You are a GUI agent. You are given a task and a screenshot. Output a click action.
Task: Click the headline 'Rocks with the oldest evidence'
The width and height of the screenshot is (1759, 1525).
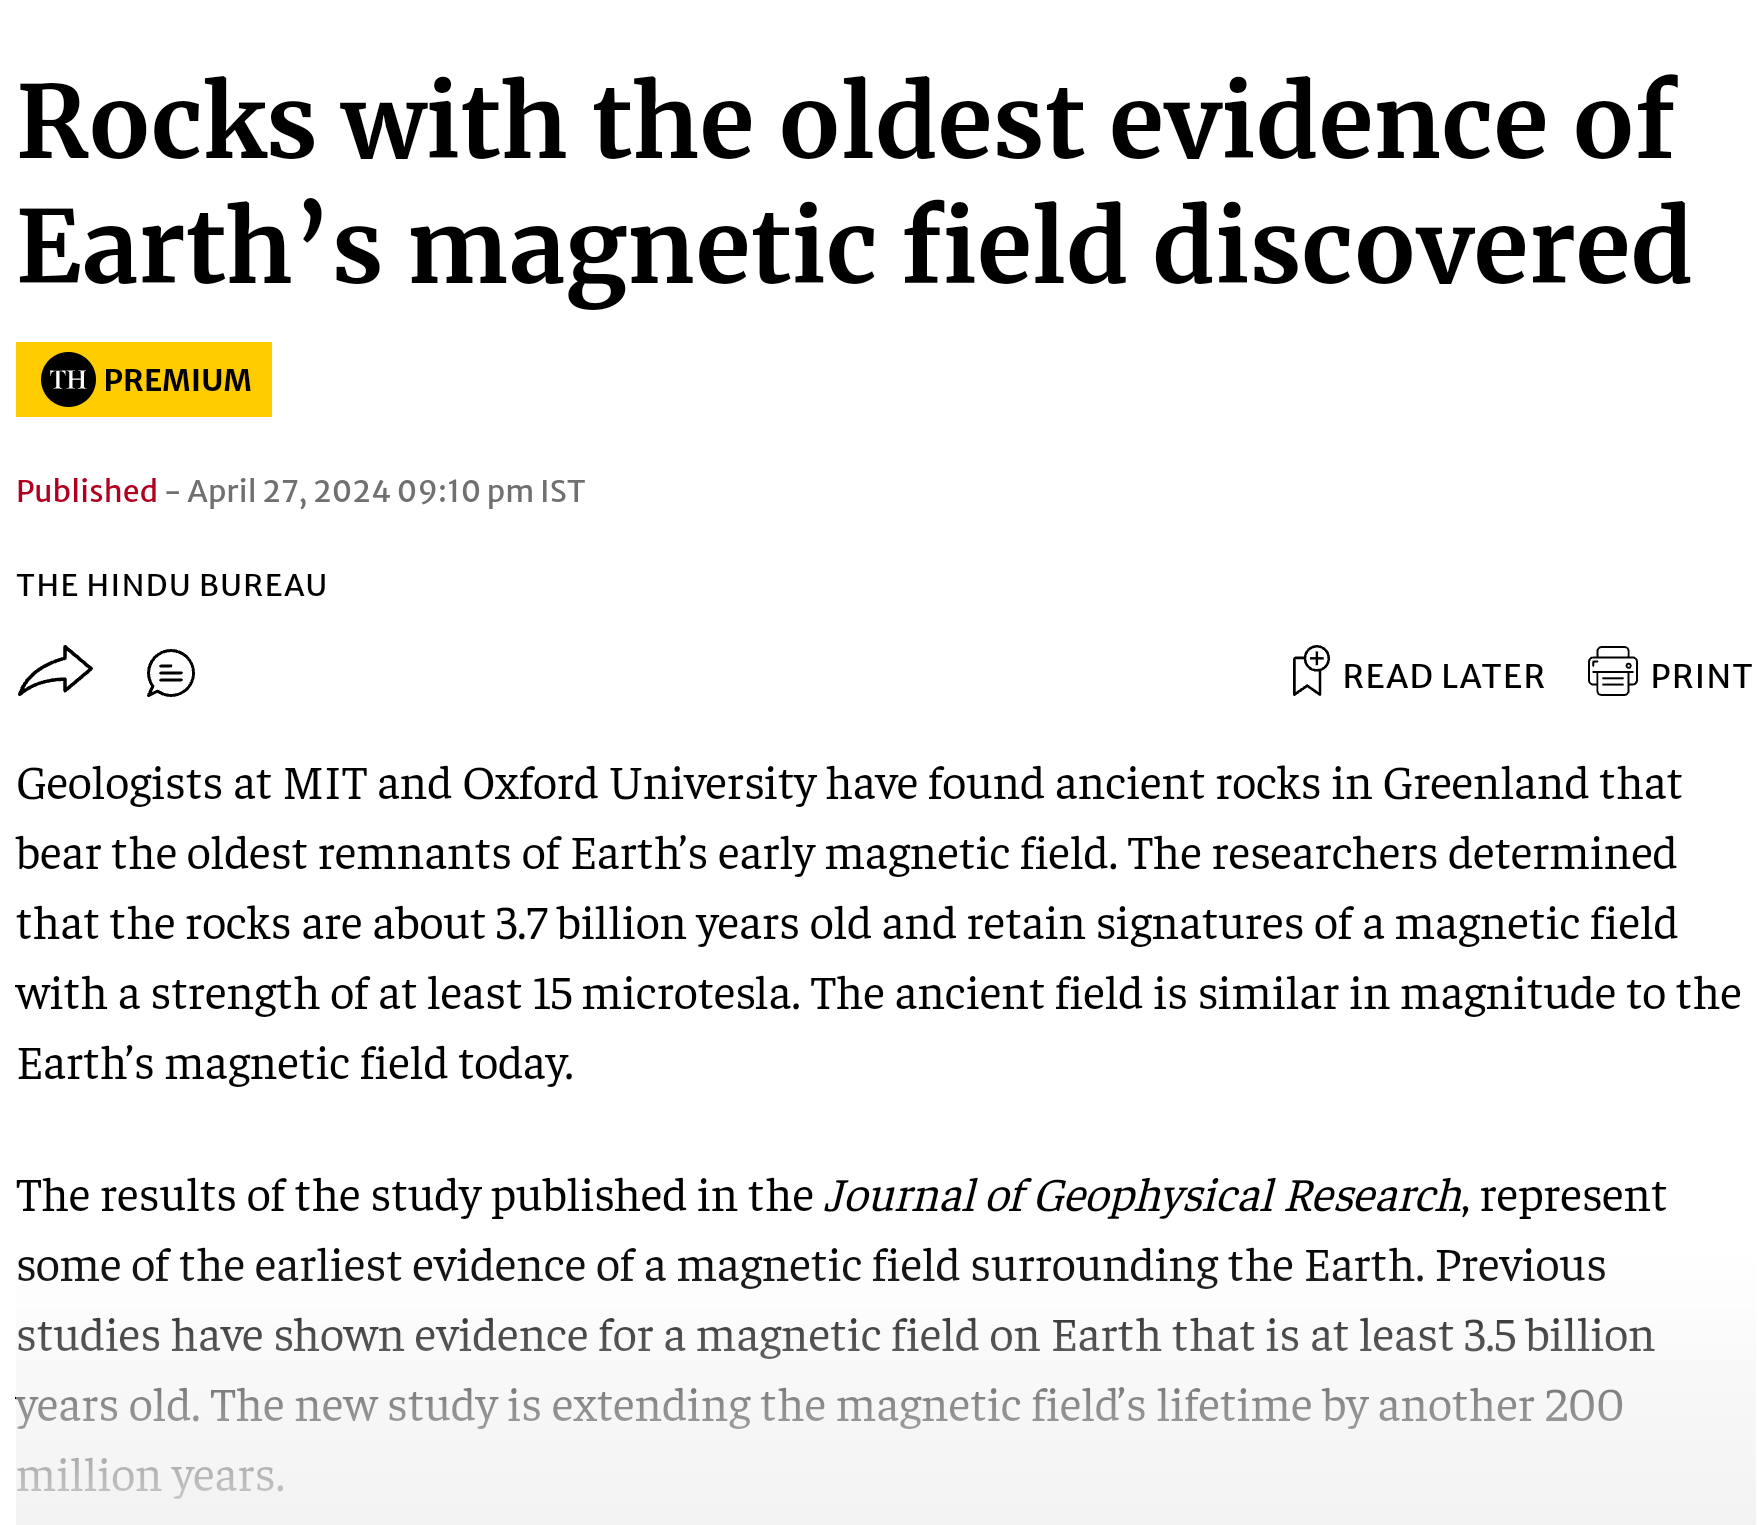tap(846, 122)
